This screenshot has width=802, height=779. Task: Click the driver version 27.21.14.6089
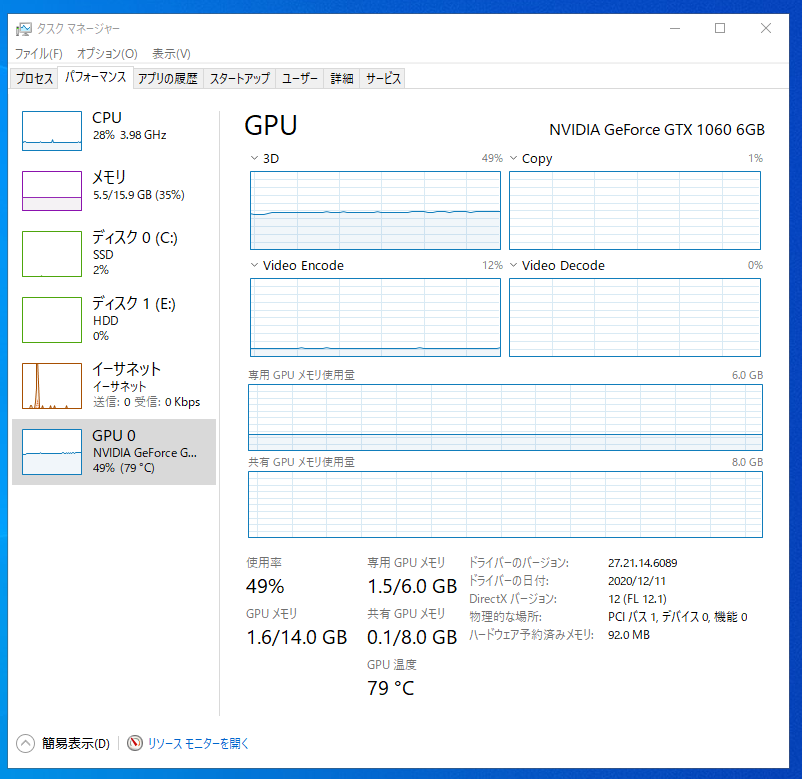(642, 563)
